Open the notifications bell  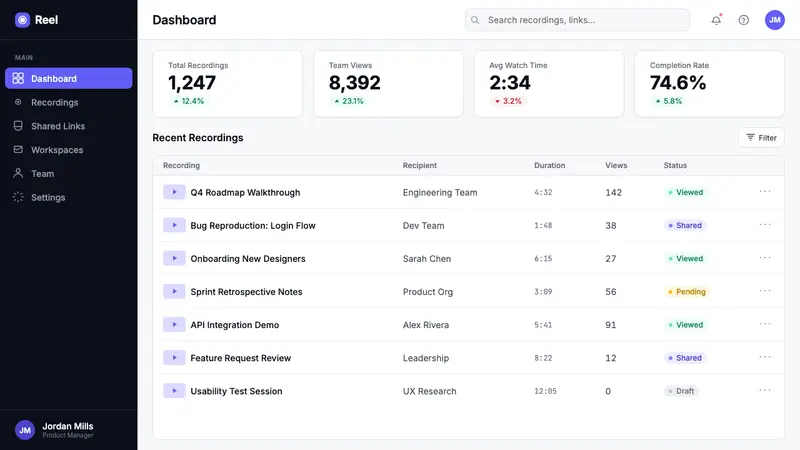point(716,20)
